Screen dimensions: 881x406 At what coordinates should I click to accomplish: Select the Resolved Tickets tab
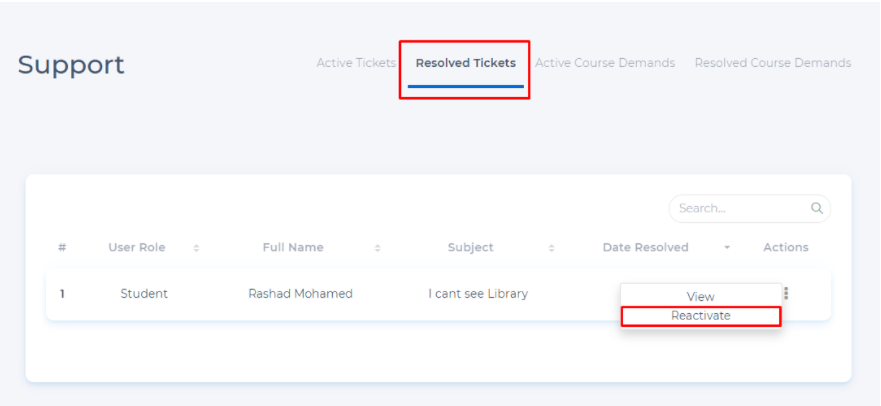pos(465,63)
